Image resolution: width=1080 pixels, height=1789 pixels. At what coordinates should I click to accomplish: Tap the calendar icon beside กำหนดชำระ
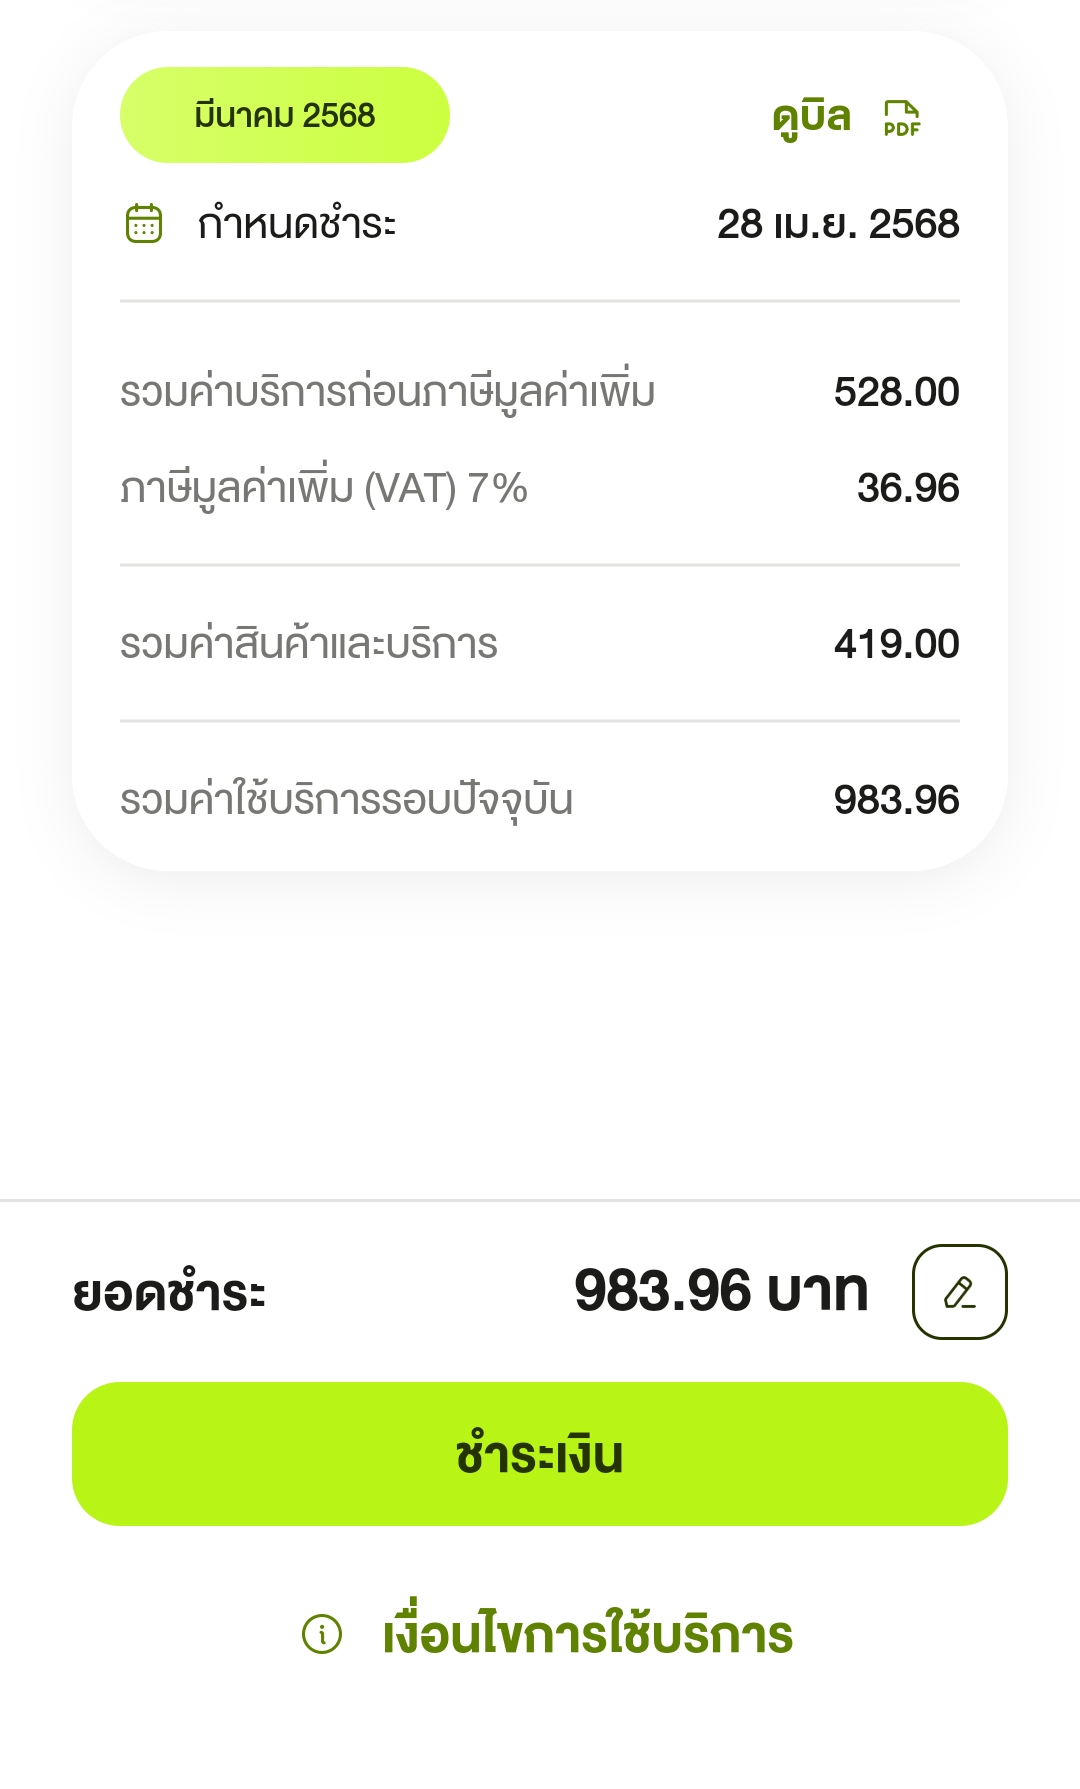pyautogui.click(x=144, y=223)
